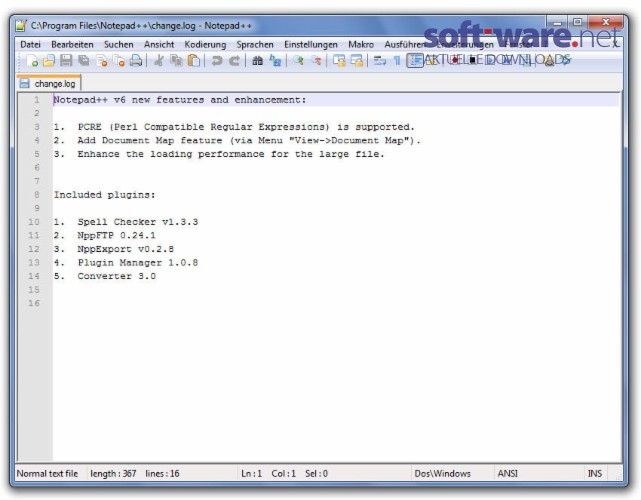Click the 'Plugin Manager 1.0.8' line
Viewport: 641px width, 500px height.
[x=138, y=262]
